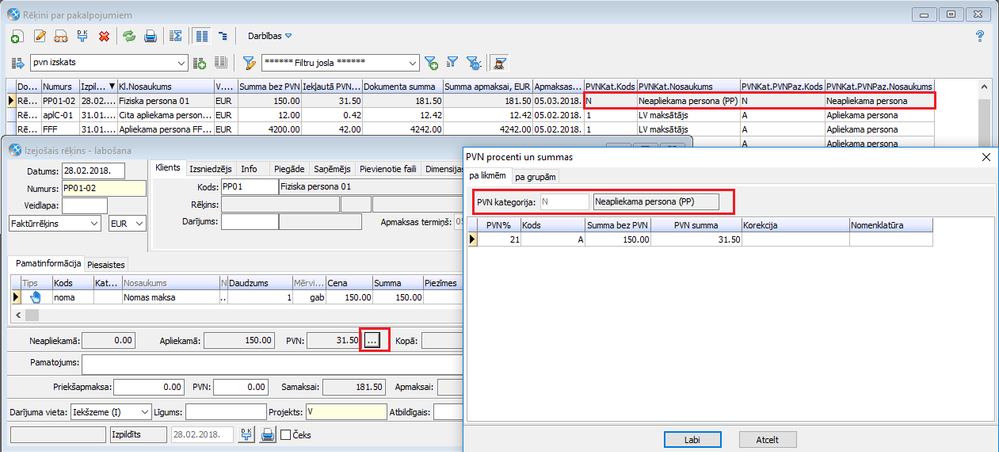
Task: Toggle the filter bar person icon
Action: coord(501,62)
